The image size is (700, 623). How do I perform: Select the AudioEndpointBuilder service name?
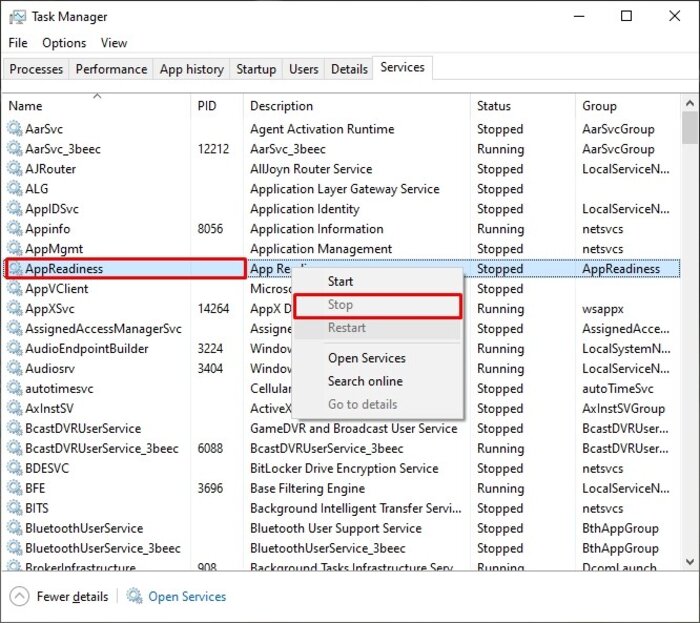tap(87, 349)
